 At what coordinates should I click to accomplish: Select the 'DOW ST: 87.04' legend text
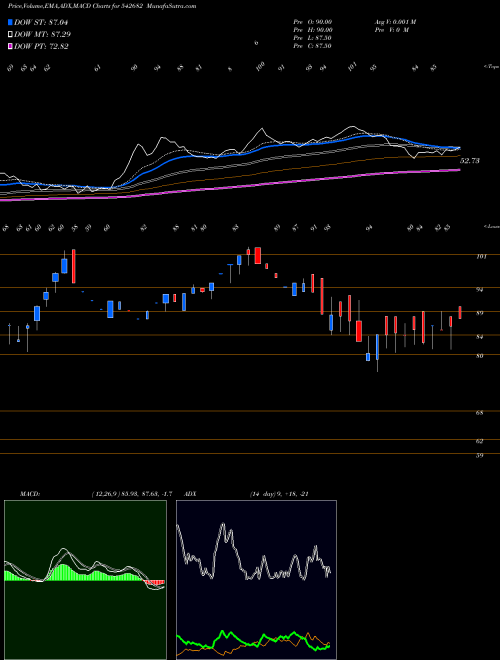(41, 22)
